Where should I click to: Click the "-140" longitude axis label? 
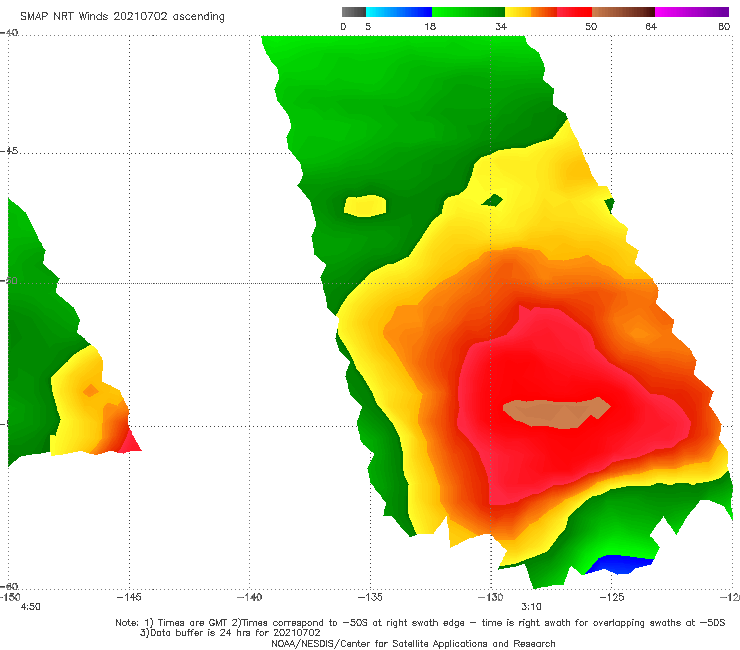tap(249, 597)
